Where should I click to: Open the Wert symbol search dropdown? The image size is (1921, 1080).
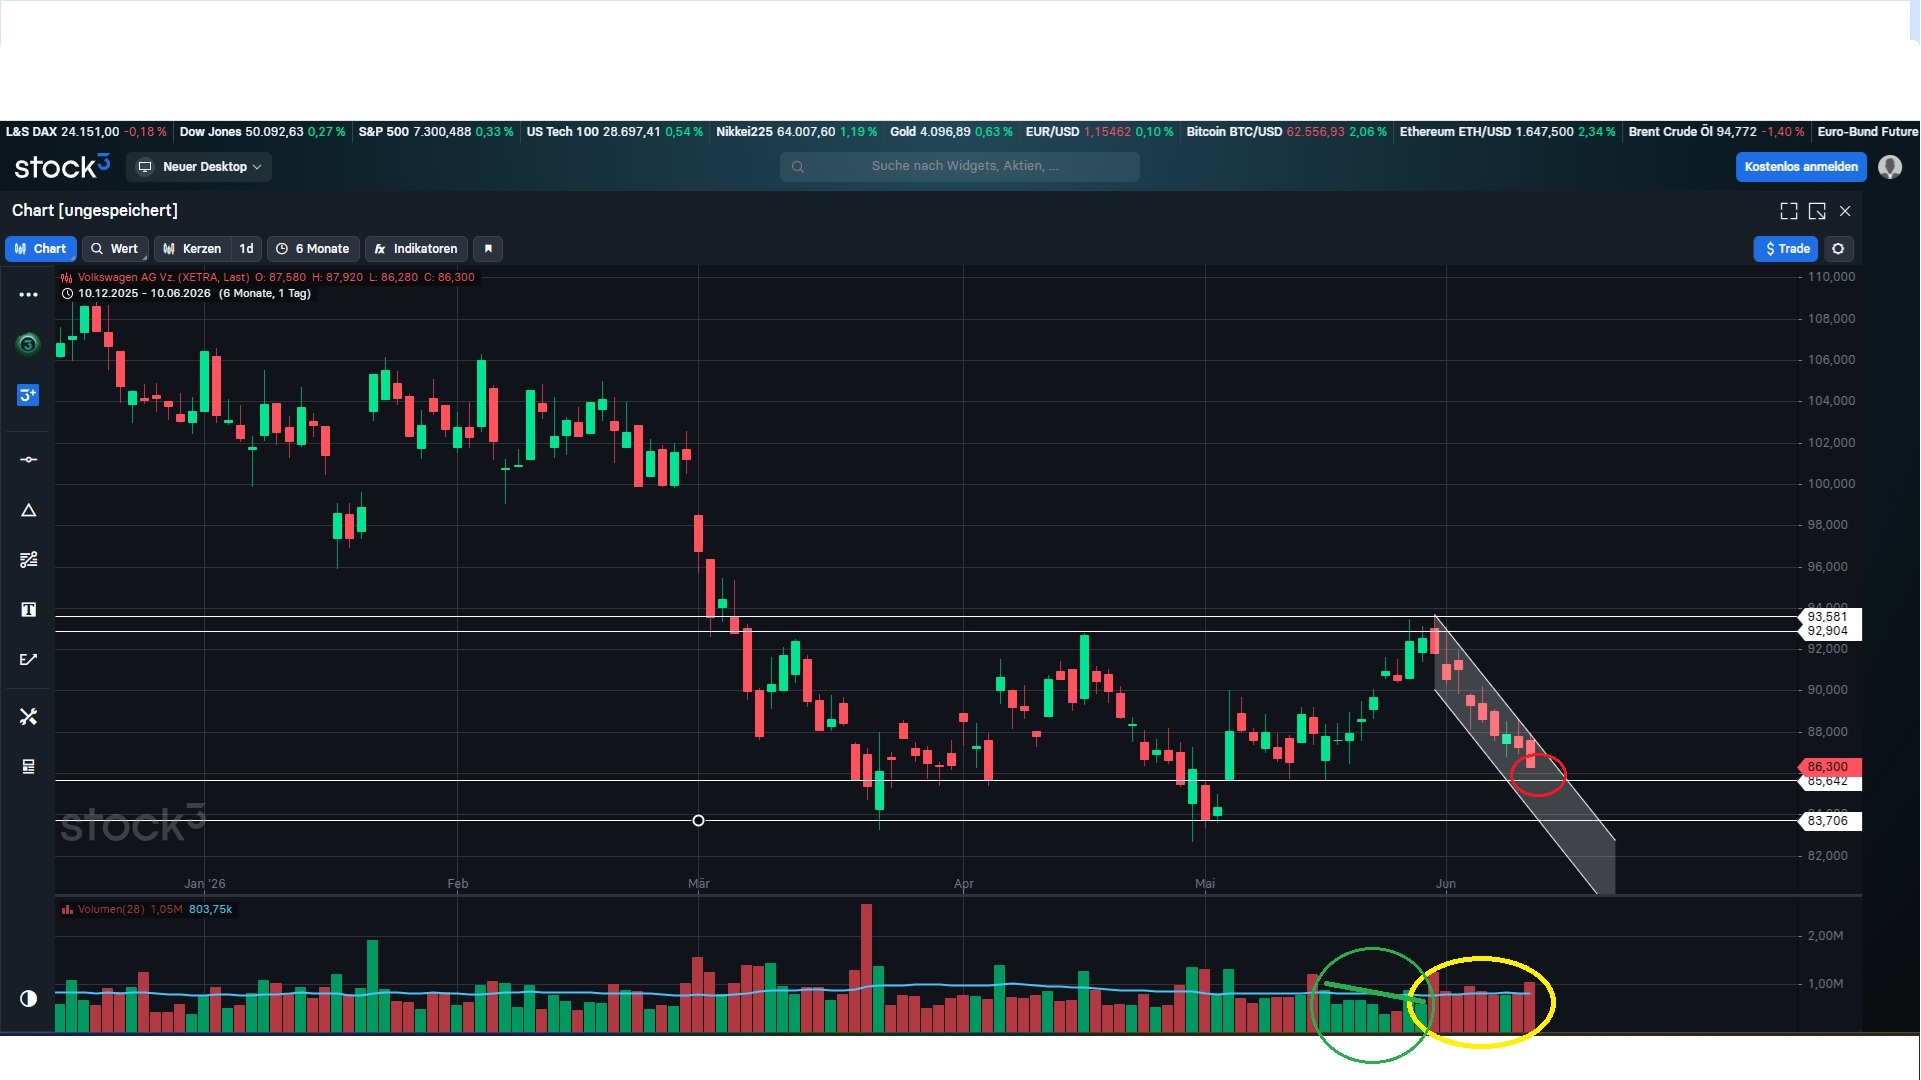[x=115, y=249]
